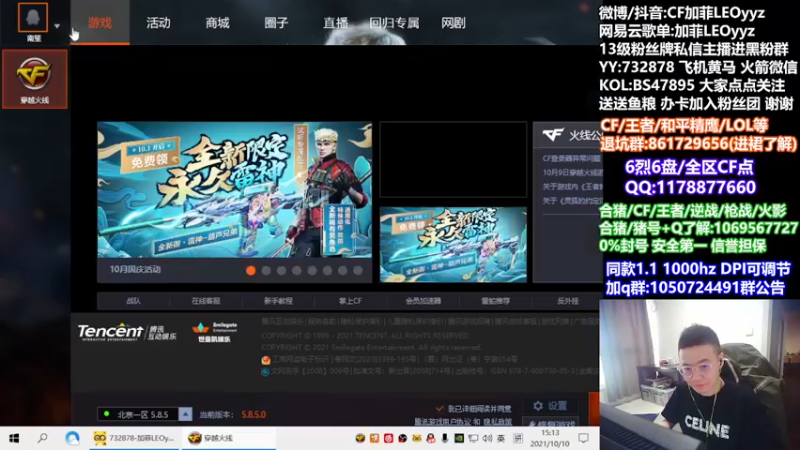Open the NVIDIA tray icon
The width and height of the screenshot is (800, 450).
[x=459, y=438]
